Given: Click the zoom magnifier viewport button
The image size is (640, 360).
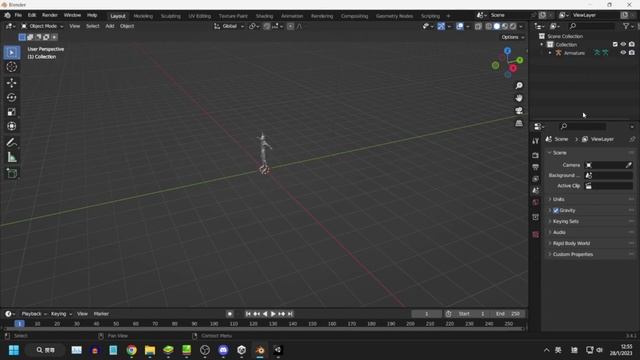Looking at the screenshot, I should (519, 85).
